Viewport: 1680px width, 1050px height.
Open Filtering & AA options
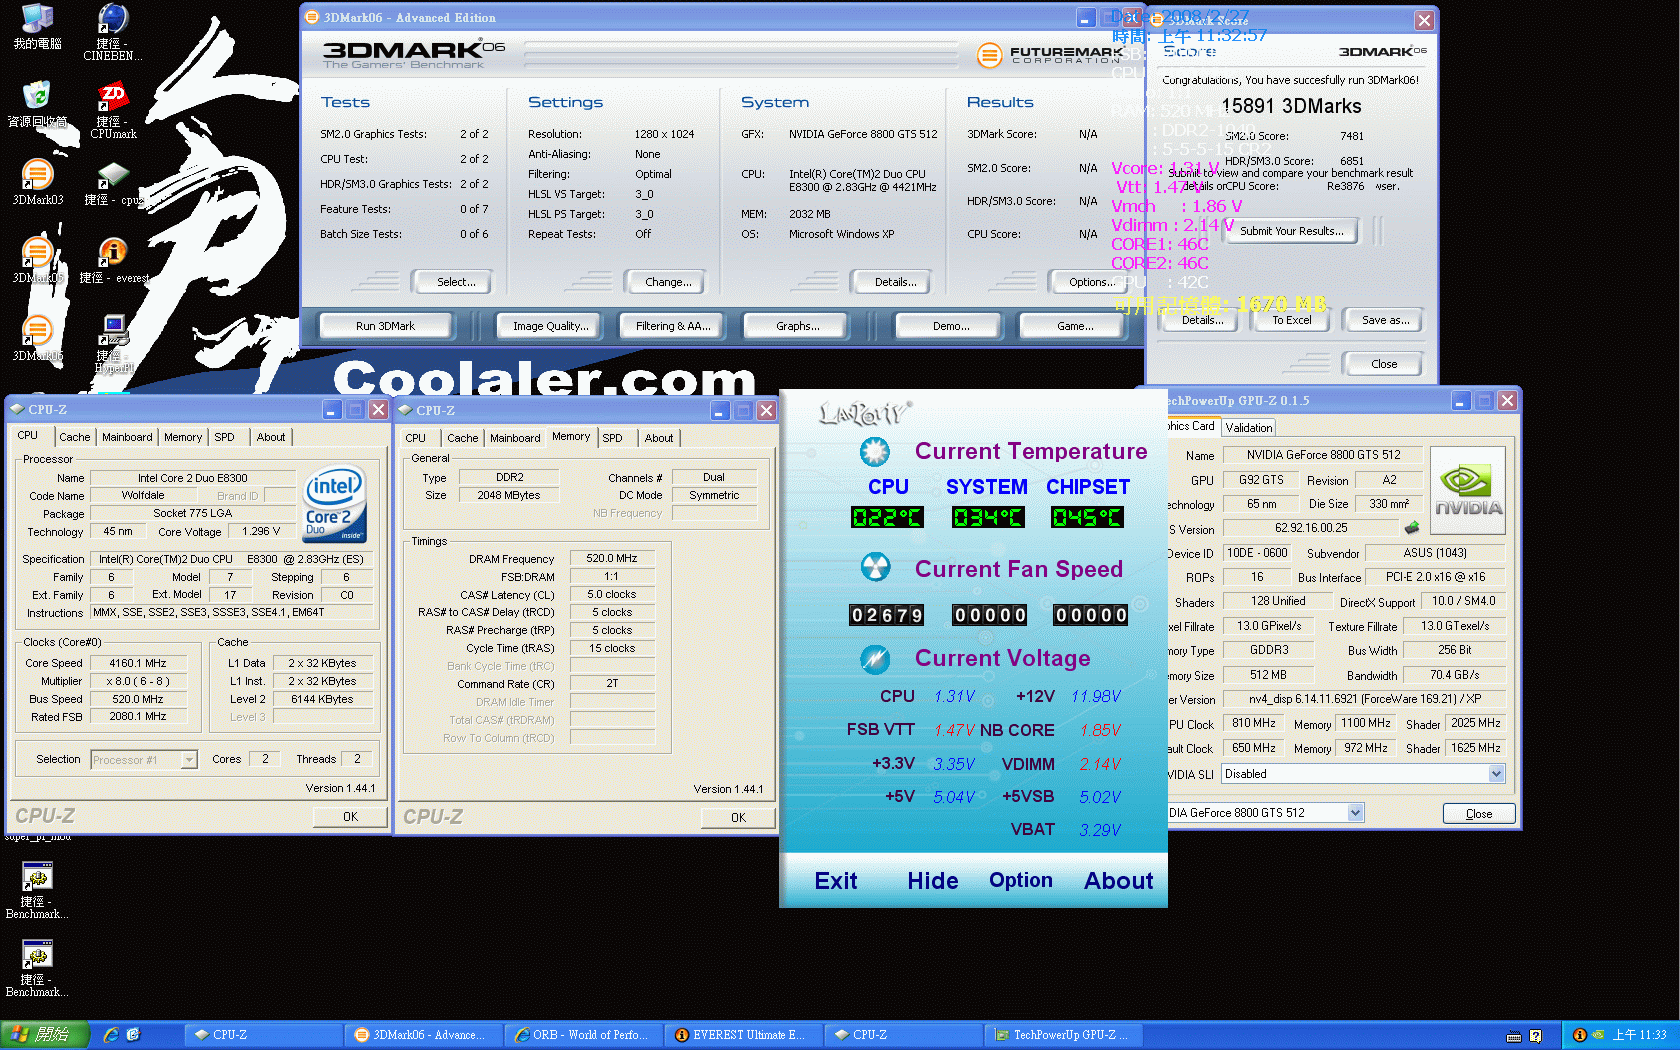click(x=673, y=326)
